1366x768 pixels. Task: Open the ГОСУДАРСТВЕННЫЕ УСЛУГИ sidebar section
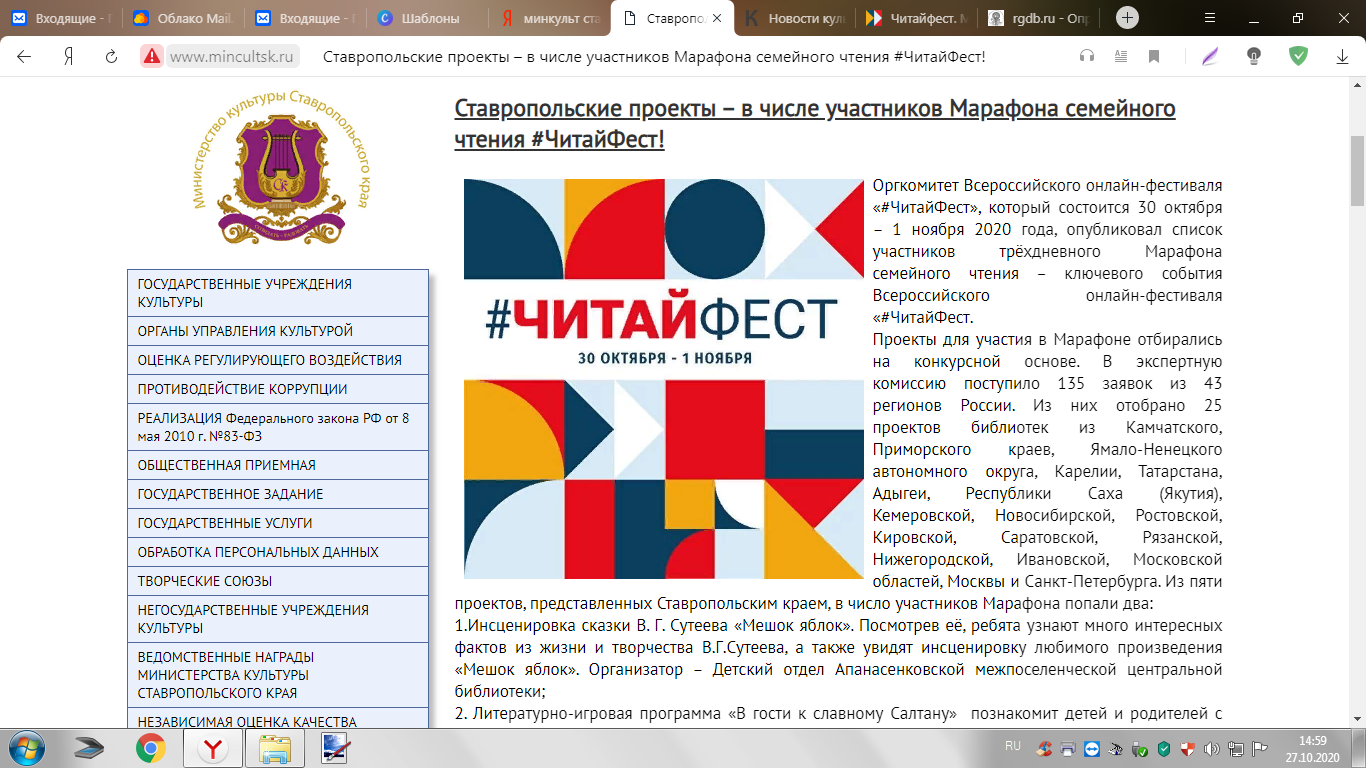225,523
